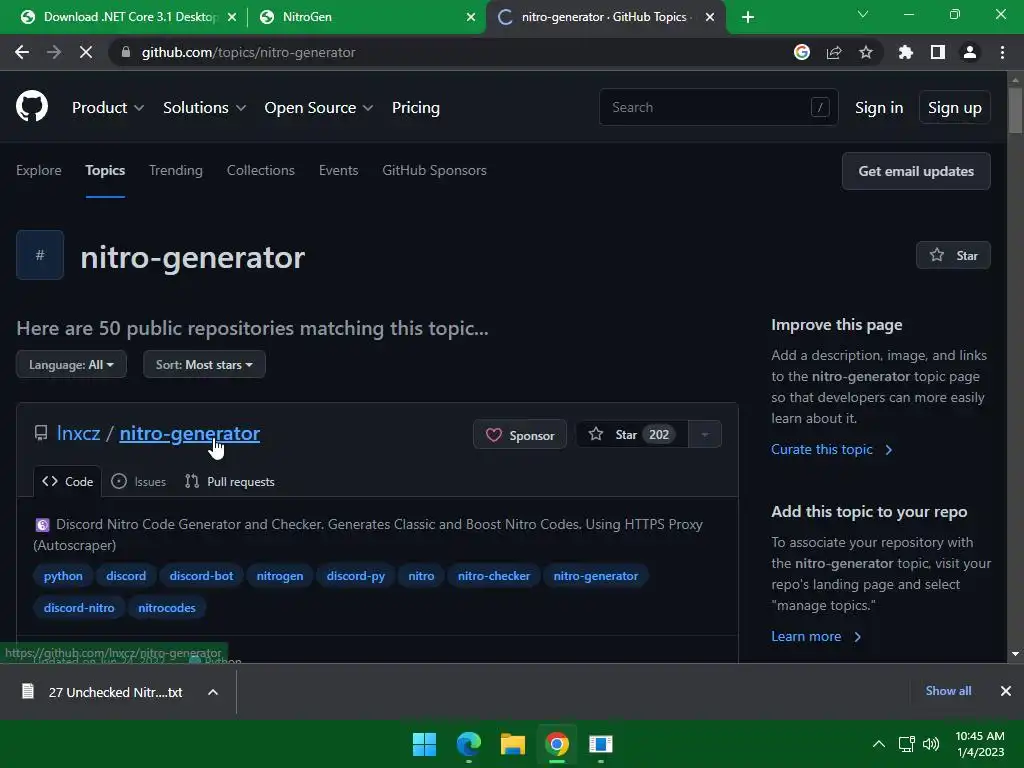Screen dimensions: 1024x768
Task: Open Learn more link
Action: tap(816, 636)
